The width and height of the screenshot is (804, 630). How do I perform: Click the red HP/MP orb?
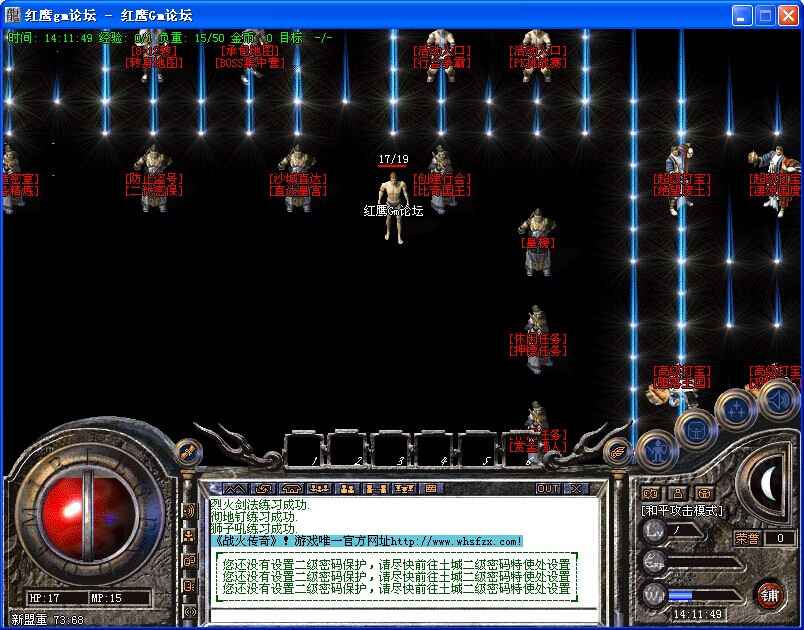point(88,518)
